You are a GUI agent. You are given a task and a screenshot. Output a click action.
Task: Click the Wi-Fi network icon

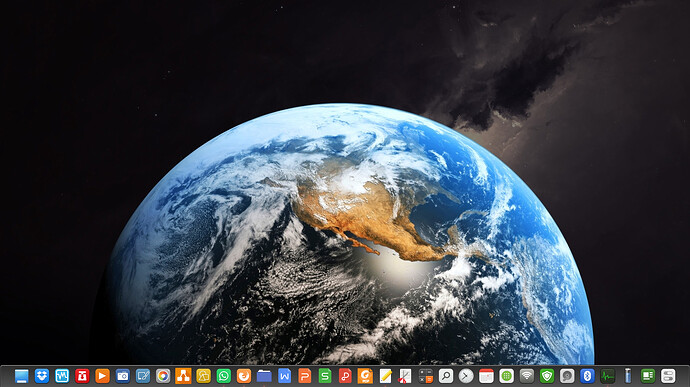(x=527, y=376)
